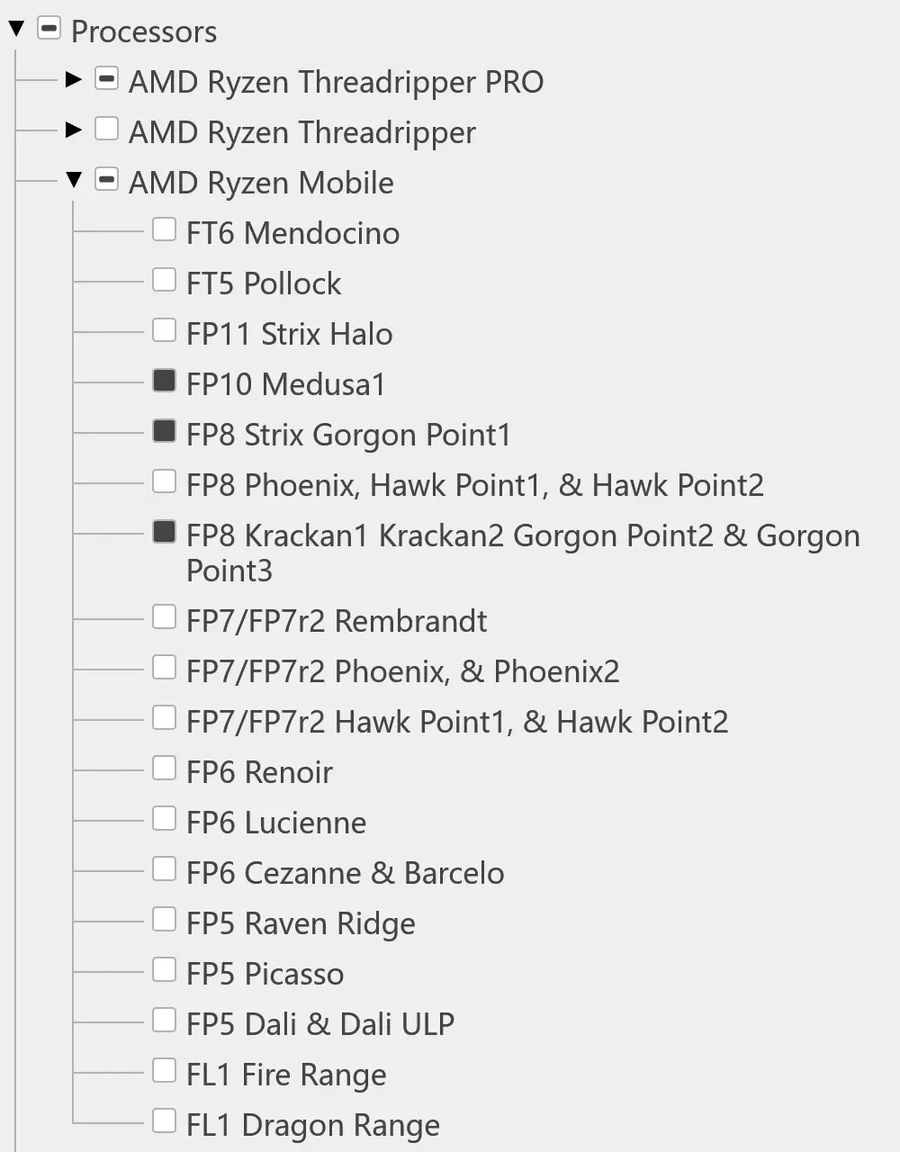Check the FT5 Pollock checkbox
The width and height of the screenshot is (900, 1152).
tap(163, 279)
